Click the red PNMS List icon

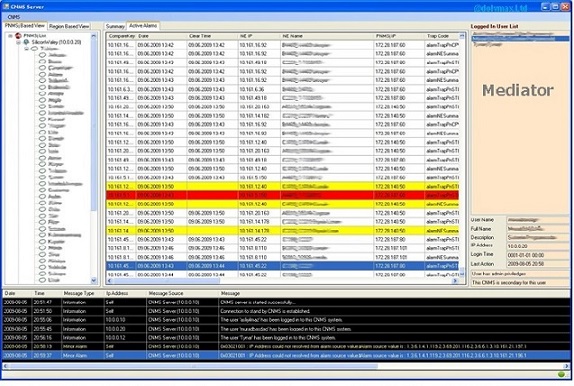coord(18,36)
